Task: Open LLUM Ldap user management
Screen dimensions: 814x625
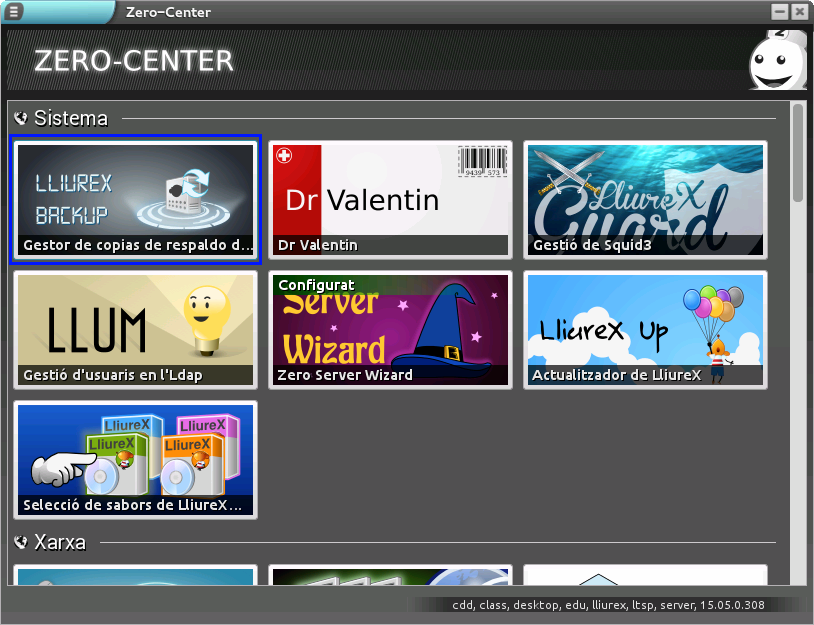Action: (136, 329)
